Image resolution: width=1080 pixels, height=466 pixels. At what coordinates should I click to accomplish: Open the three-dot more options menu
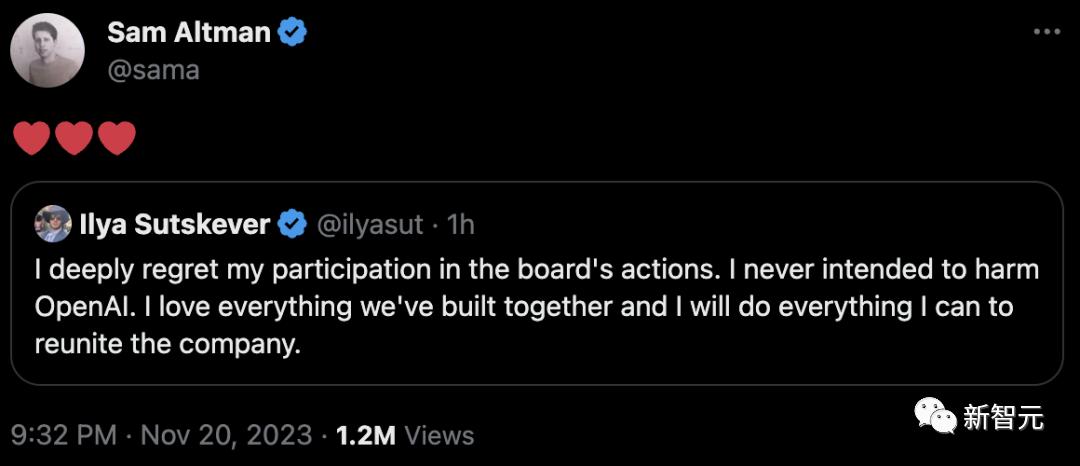[1048, 32]
